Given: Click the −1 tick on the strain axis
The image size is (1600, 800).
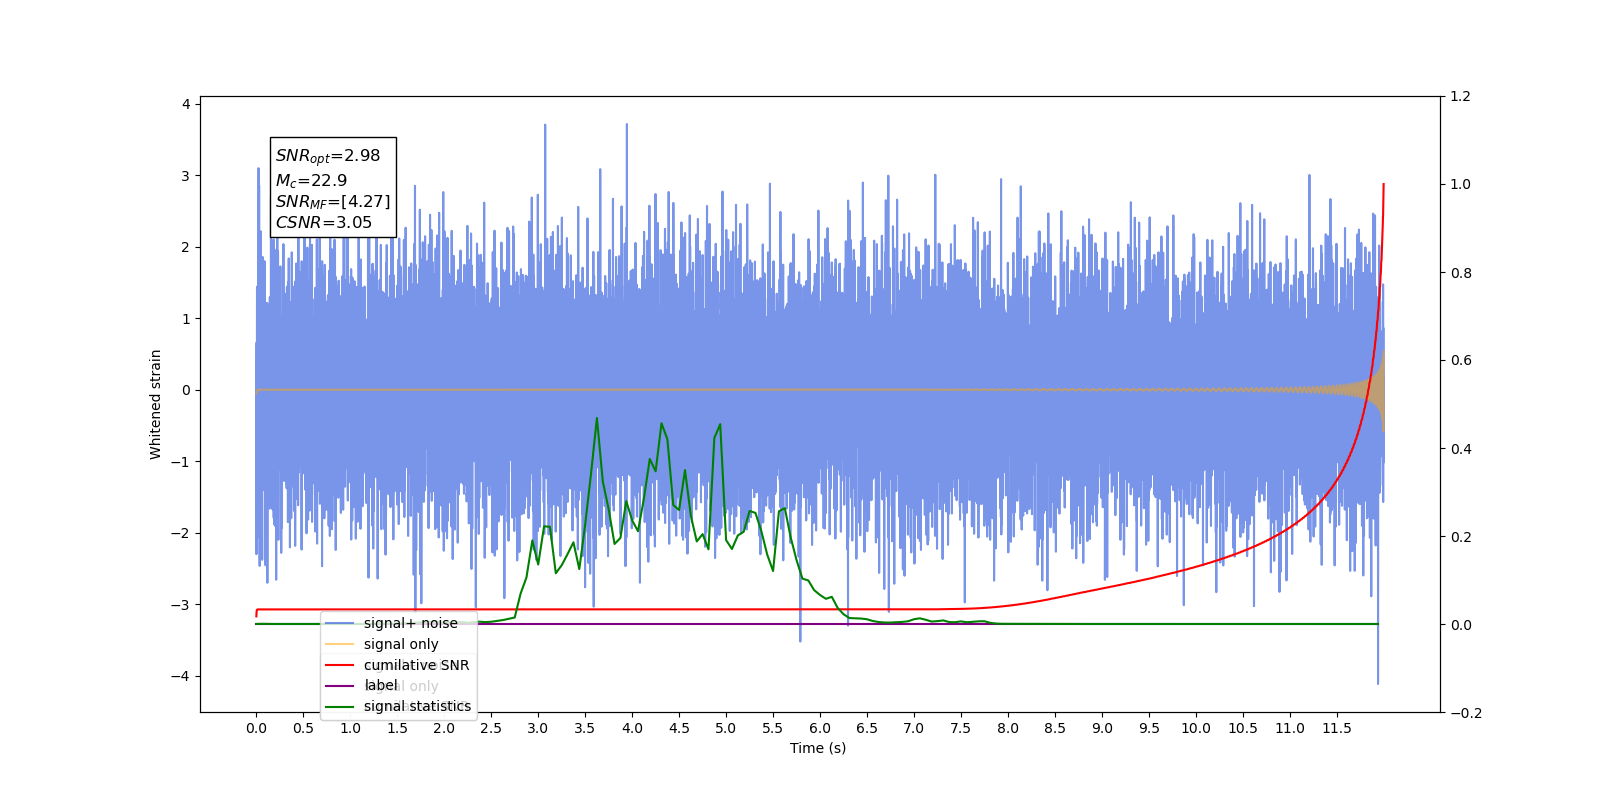Looking at the screenshot, I should click(x=181, y=462).
